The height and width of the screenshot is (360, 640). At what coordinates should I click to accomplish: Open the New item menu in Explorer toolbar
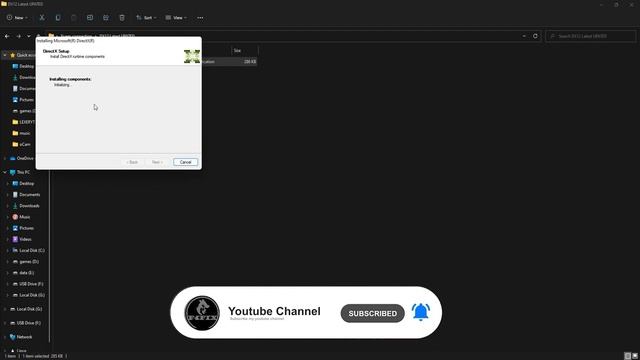click(17, 18)
